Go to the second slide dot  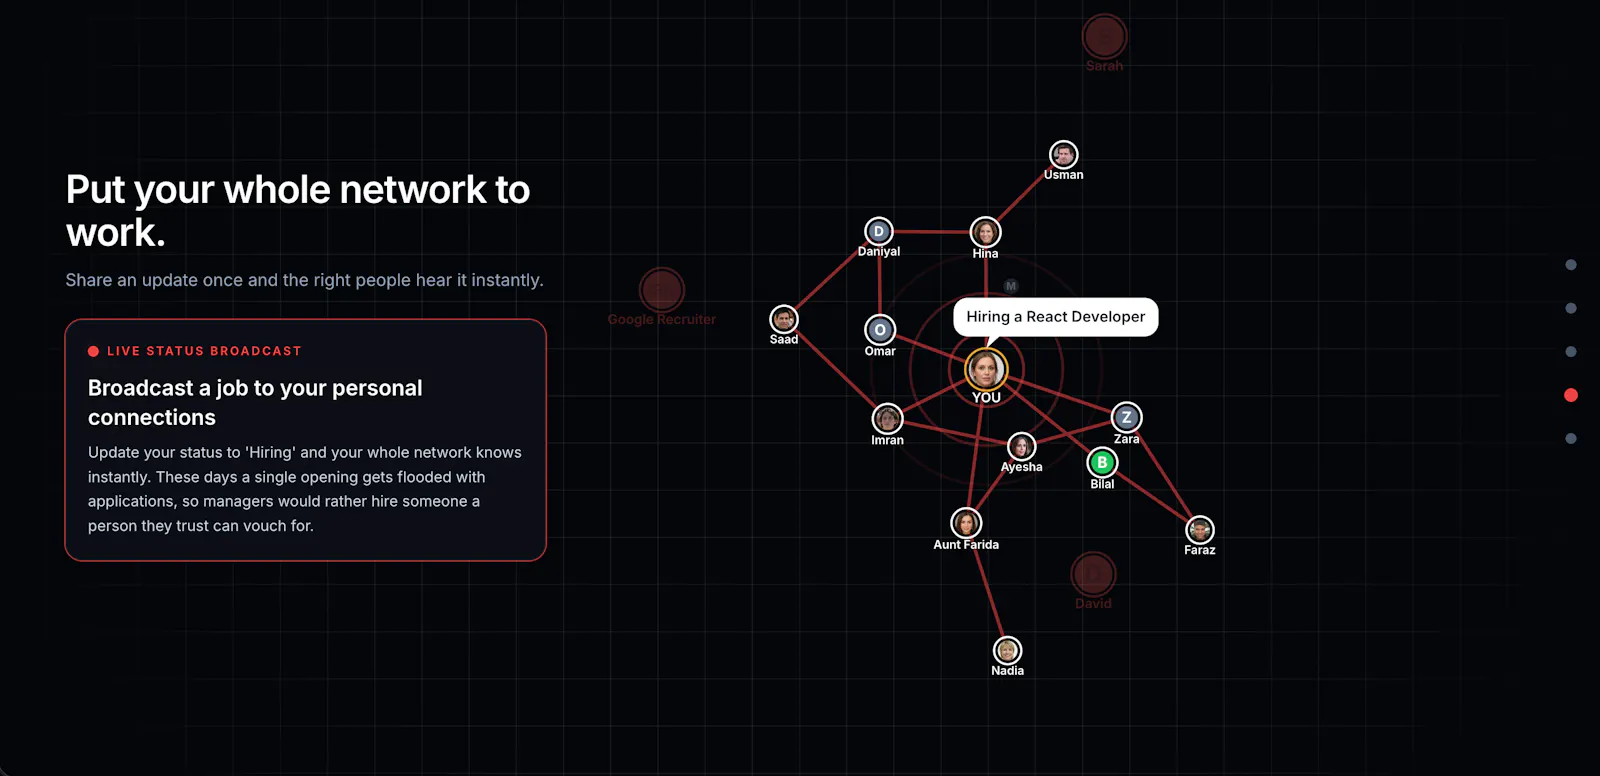[x=1571, y=308]
